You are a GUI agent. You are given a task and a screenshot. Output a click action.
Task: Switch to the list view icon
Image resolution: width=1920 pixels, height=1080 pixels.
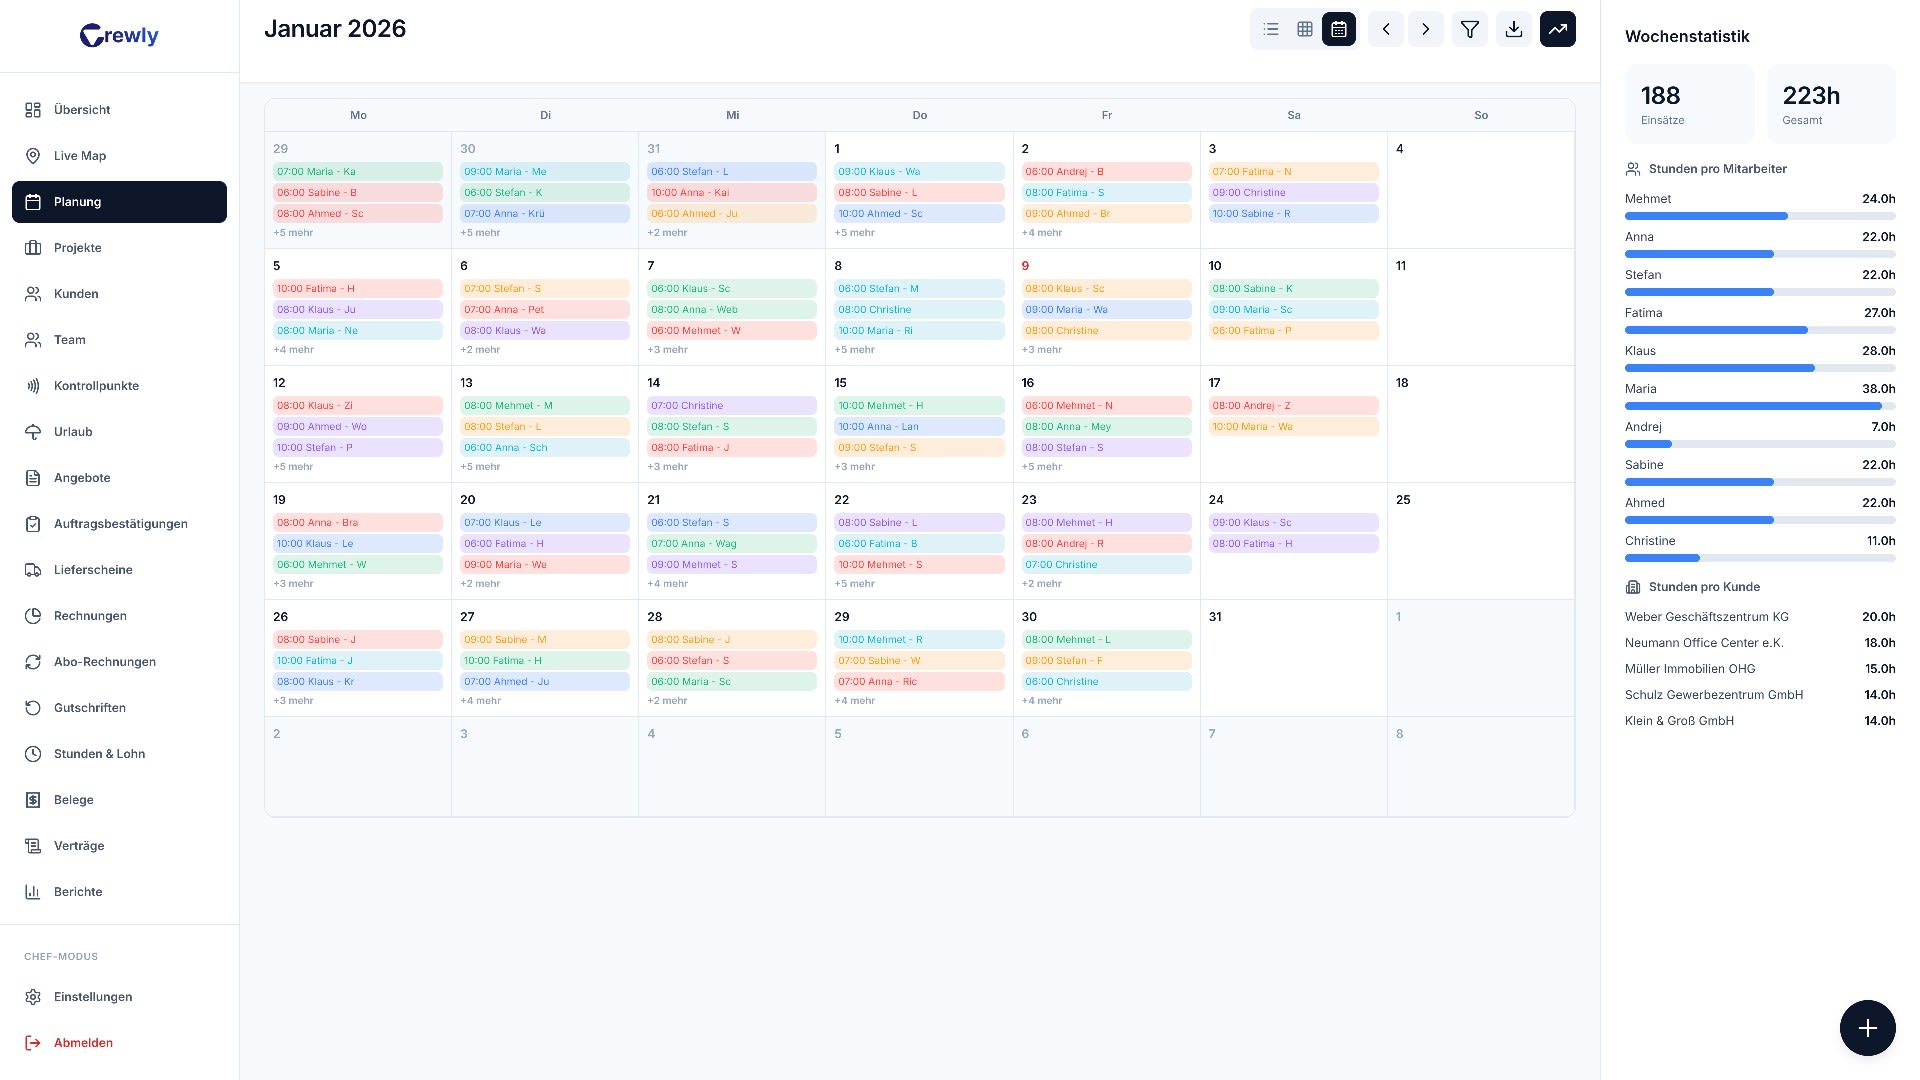coord(1270,29)
